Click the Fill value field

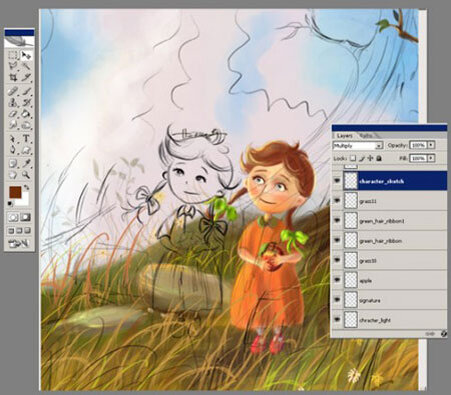[418, 158]
